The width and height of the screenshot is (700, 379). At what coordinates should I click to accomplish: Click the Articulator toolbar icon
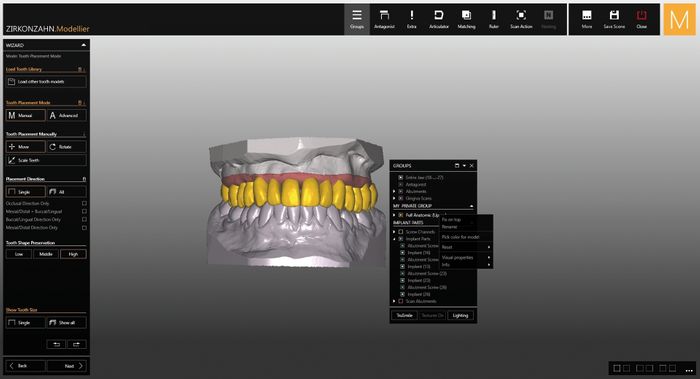[439, 20]
